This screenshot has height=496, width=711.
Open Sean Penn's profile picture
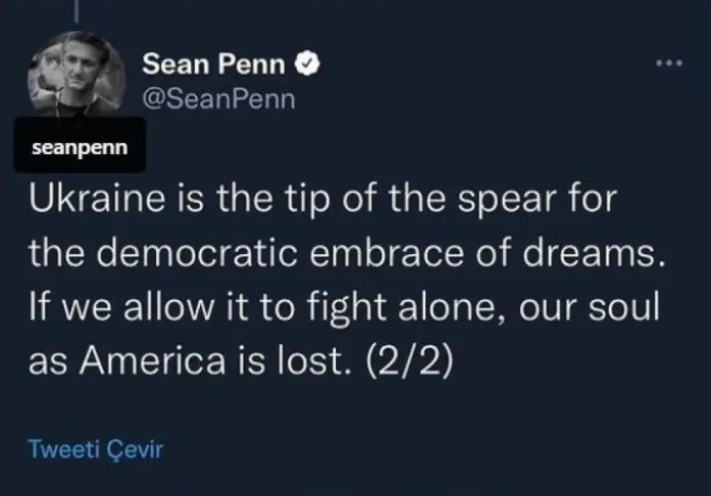point(77,75)
